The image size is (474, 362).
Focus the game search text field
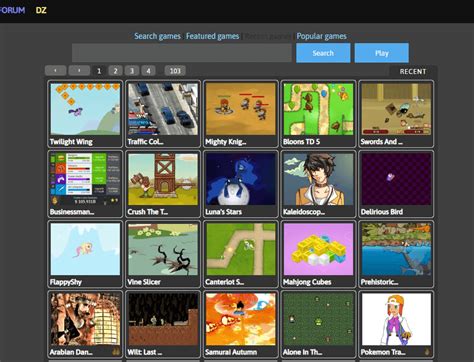[182, 53]
